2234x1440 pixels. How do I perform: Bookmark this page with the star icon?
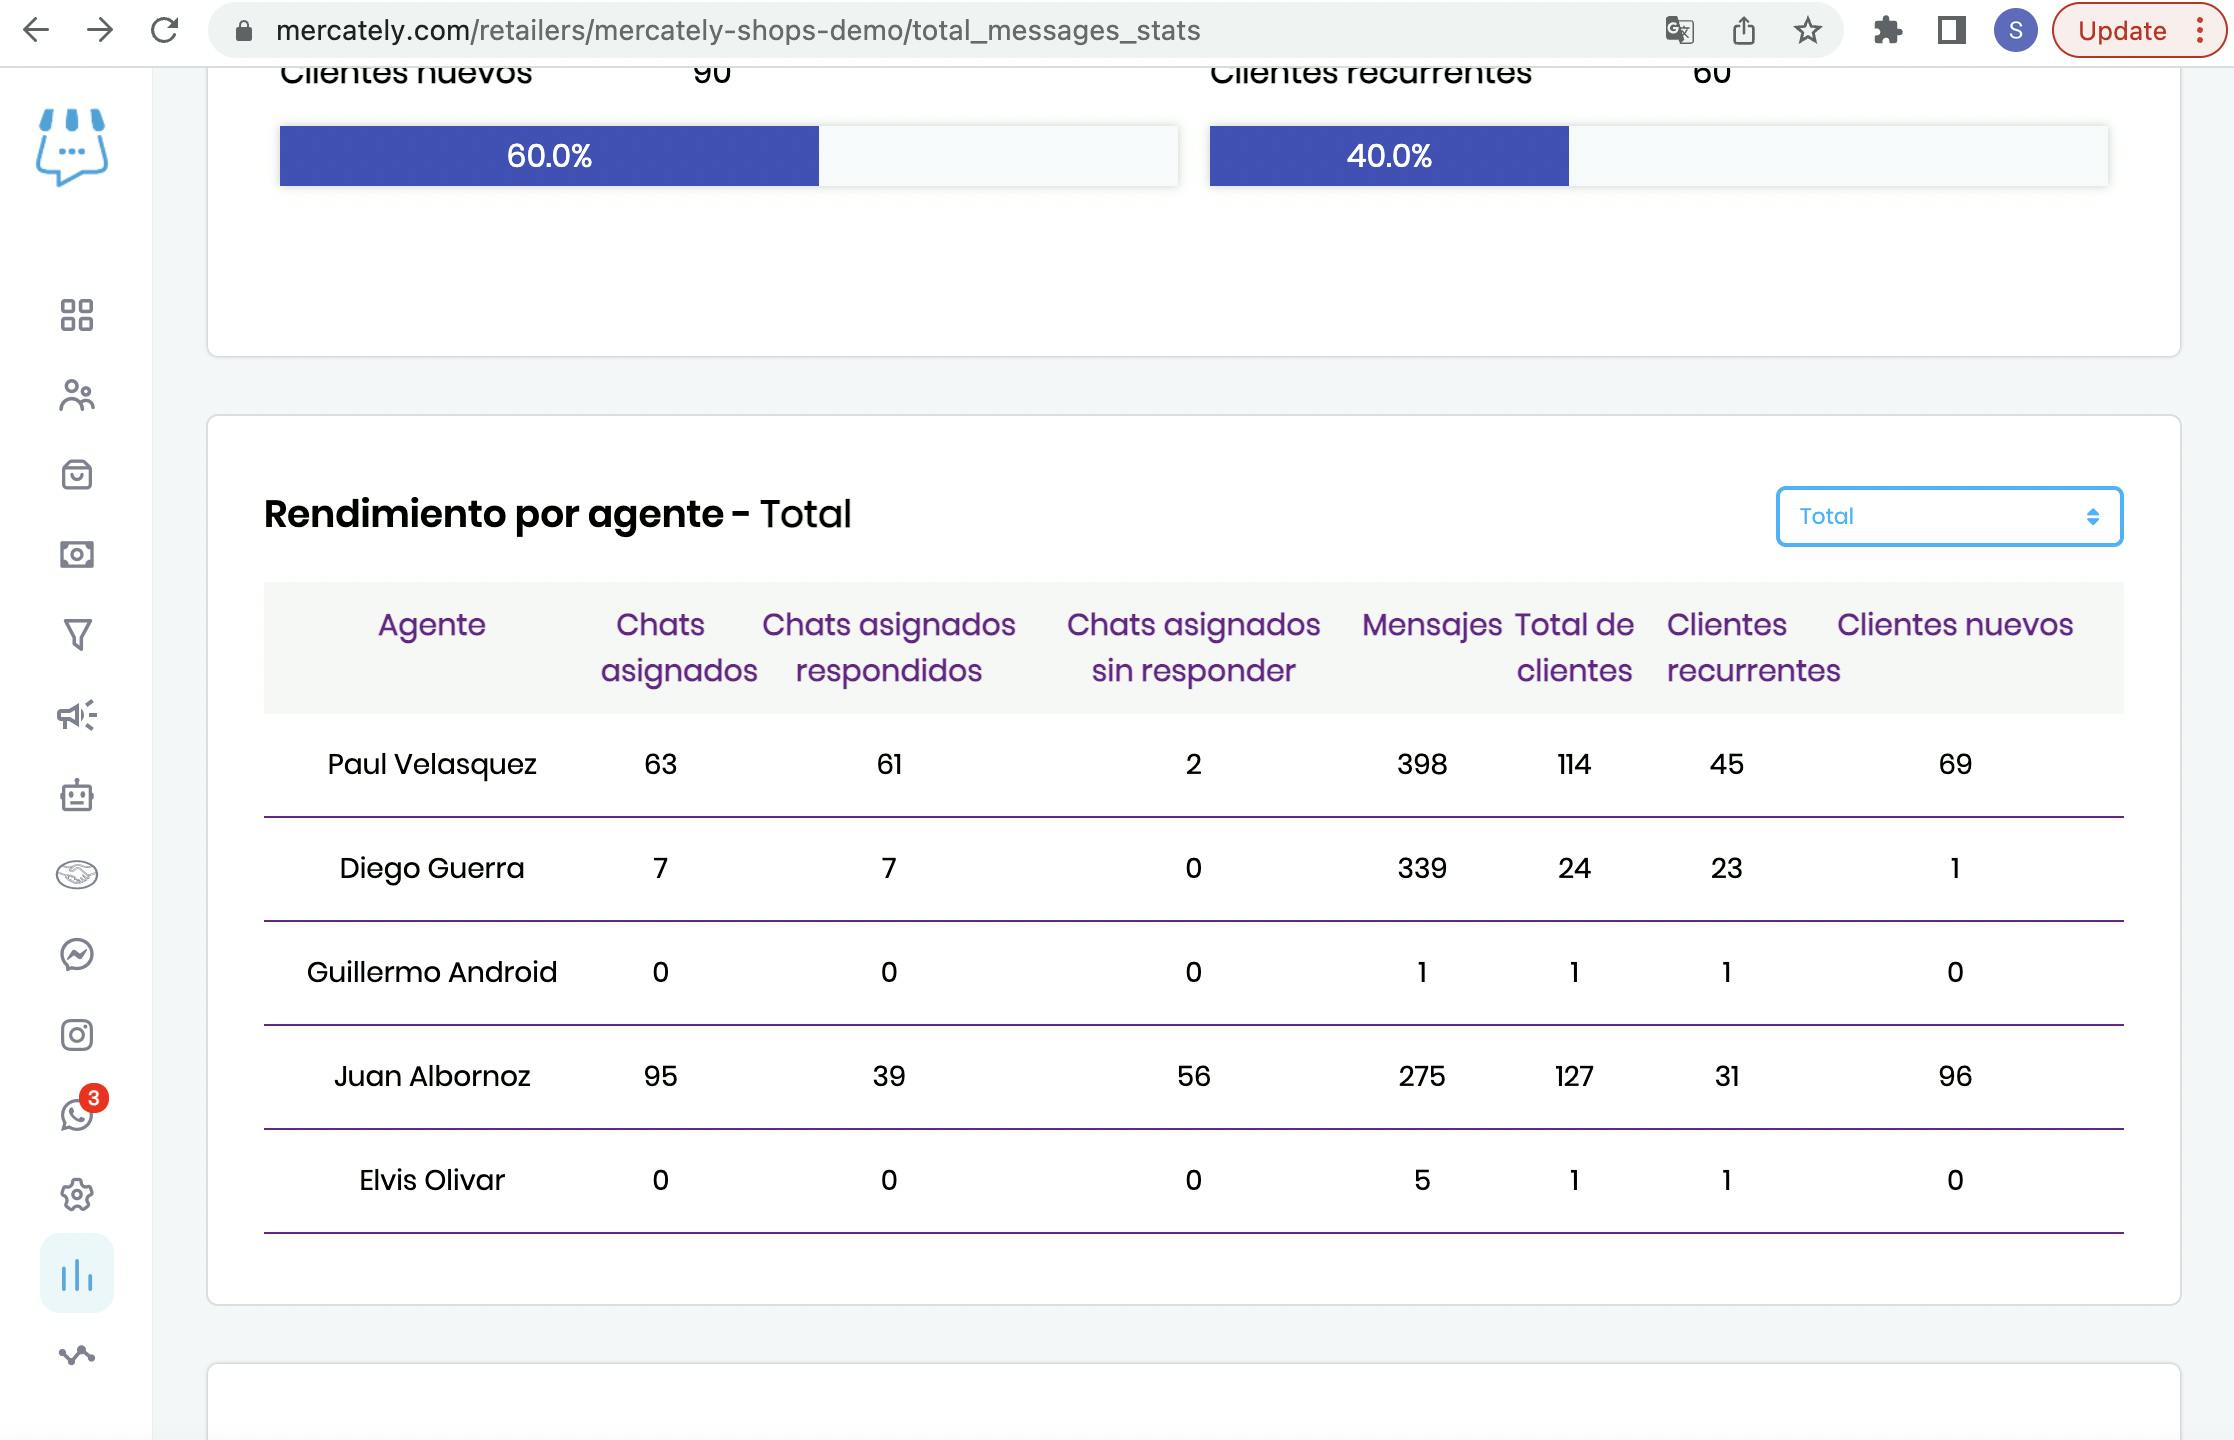tap(1807, 30)
